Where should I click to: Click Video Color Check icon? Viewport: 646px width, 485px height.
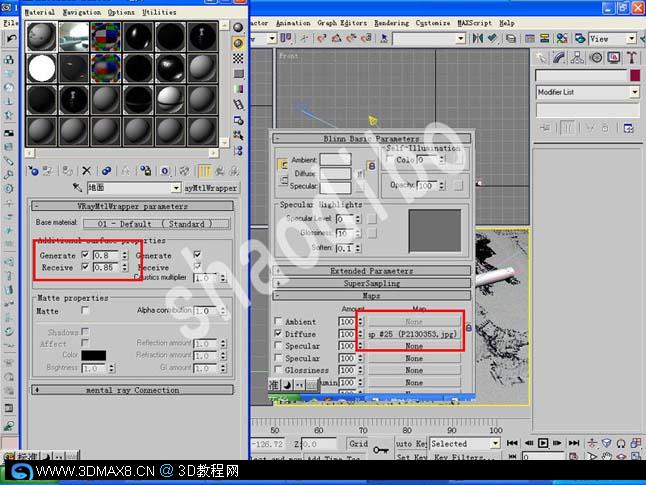(x=238, y=89)
